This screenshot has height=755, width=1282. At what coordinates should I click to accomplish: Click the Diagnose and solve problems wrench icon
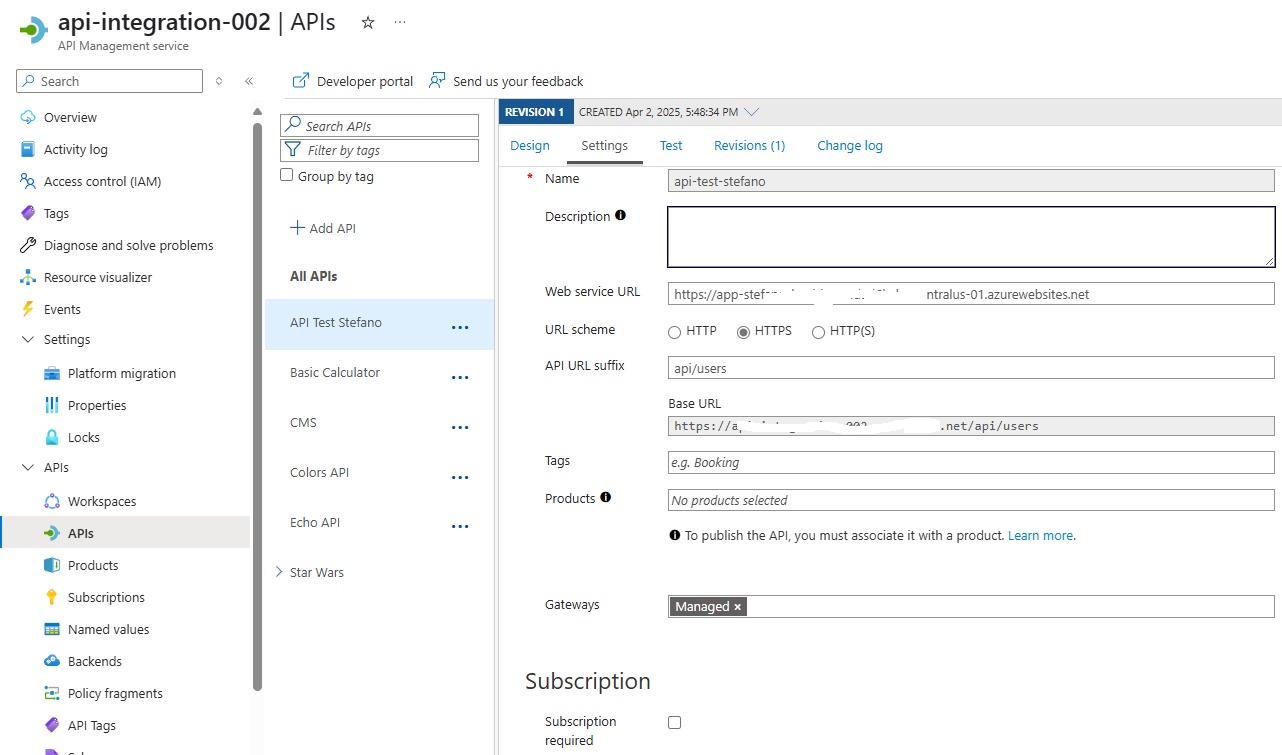point(28,245)
